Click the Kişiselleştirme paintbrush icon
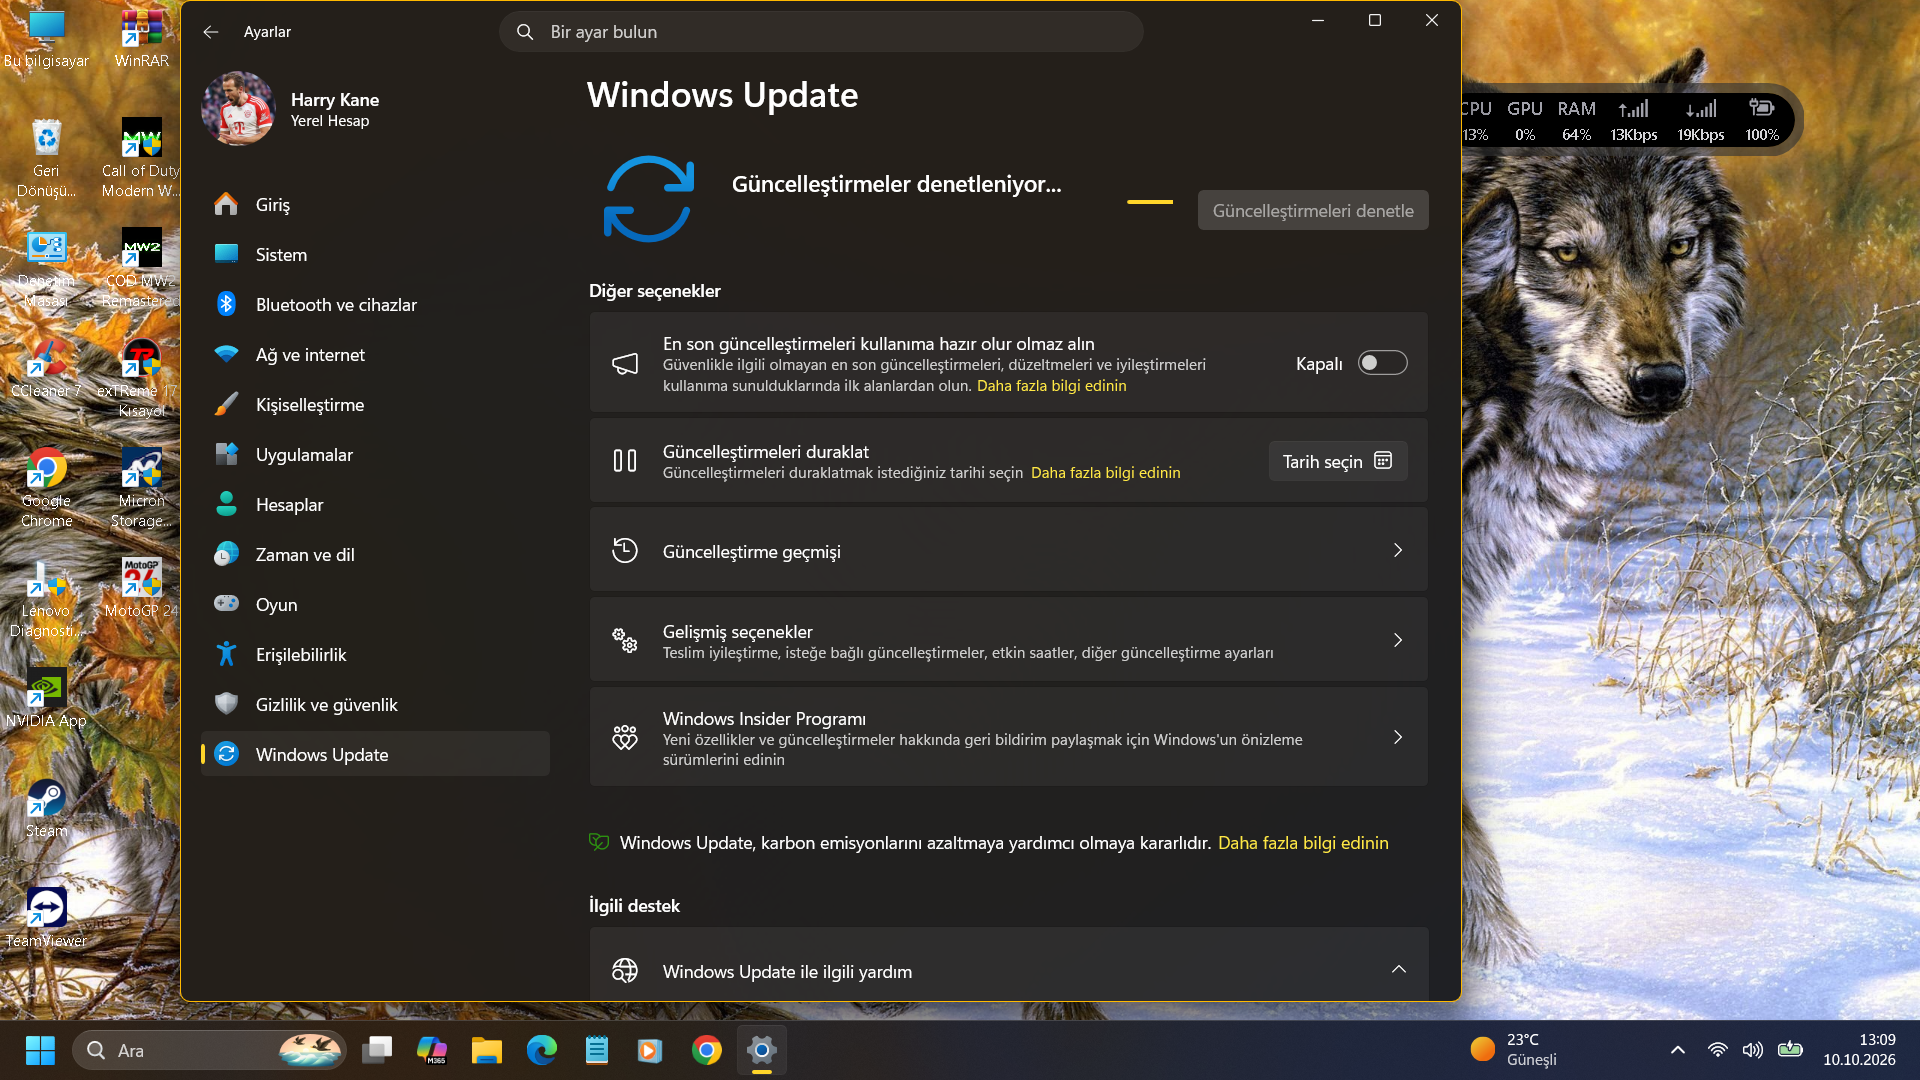Viewport: 1920px width, 1080px height. click(227, 404)
